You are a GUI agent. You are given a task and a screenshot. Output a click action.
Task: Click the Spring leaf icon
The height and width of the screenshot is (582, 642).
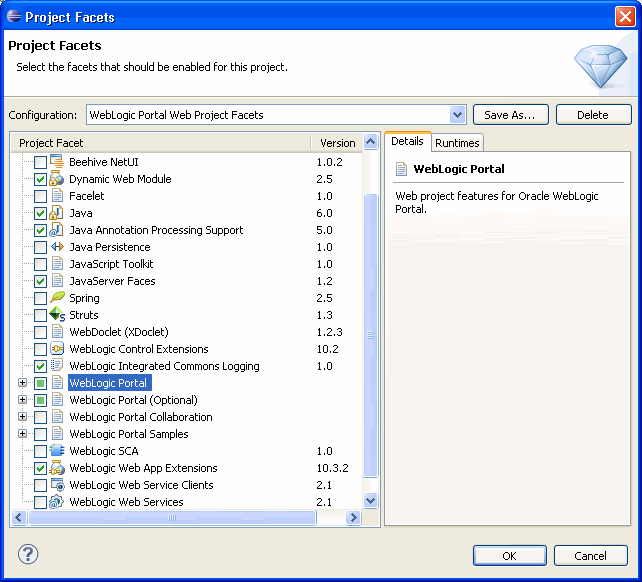tap(57, 298)
